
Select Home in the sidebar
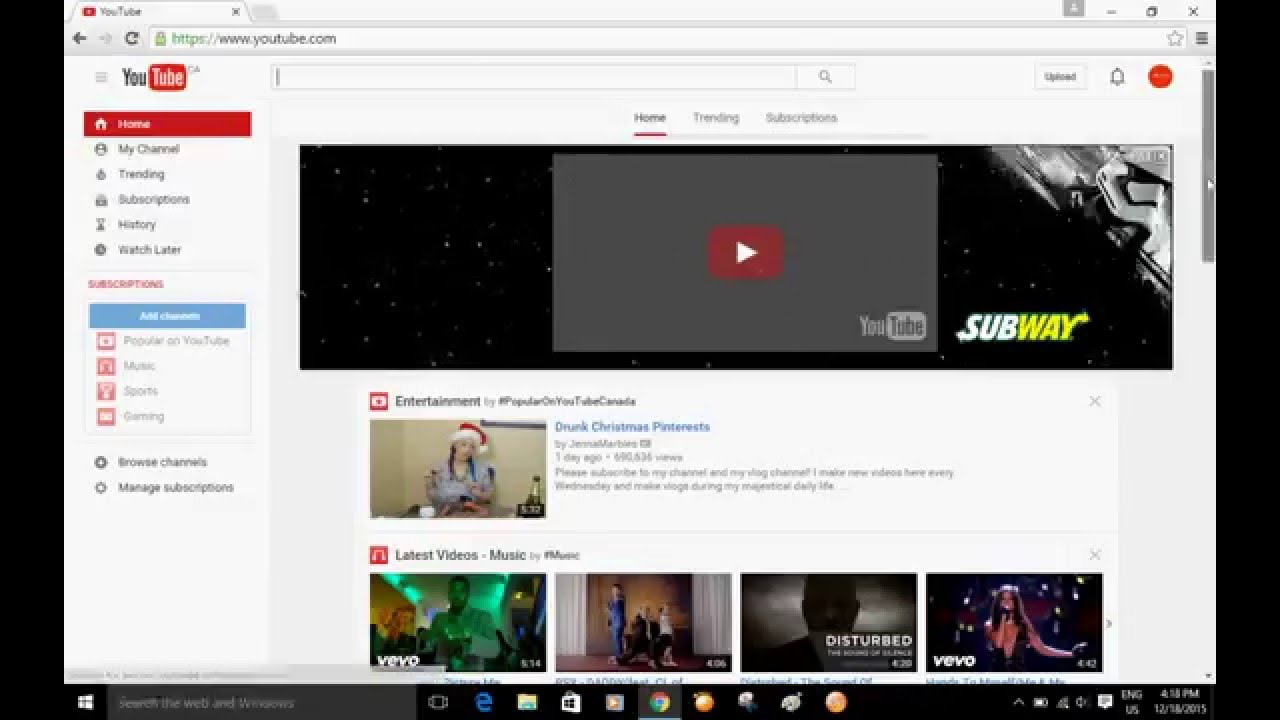point(167,124)
